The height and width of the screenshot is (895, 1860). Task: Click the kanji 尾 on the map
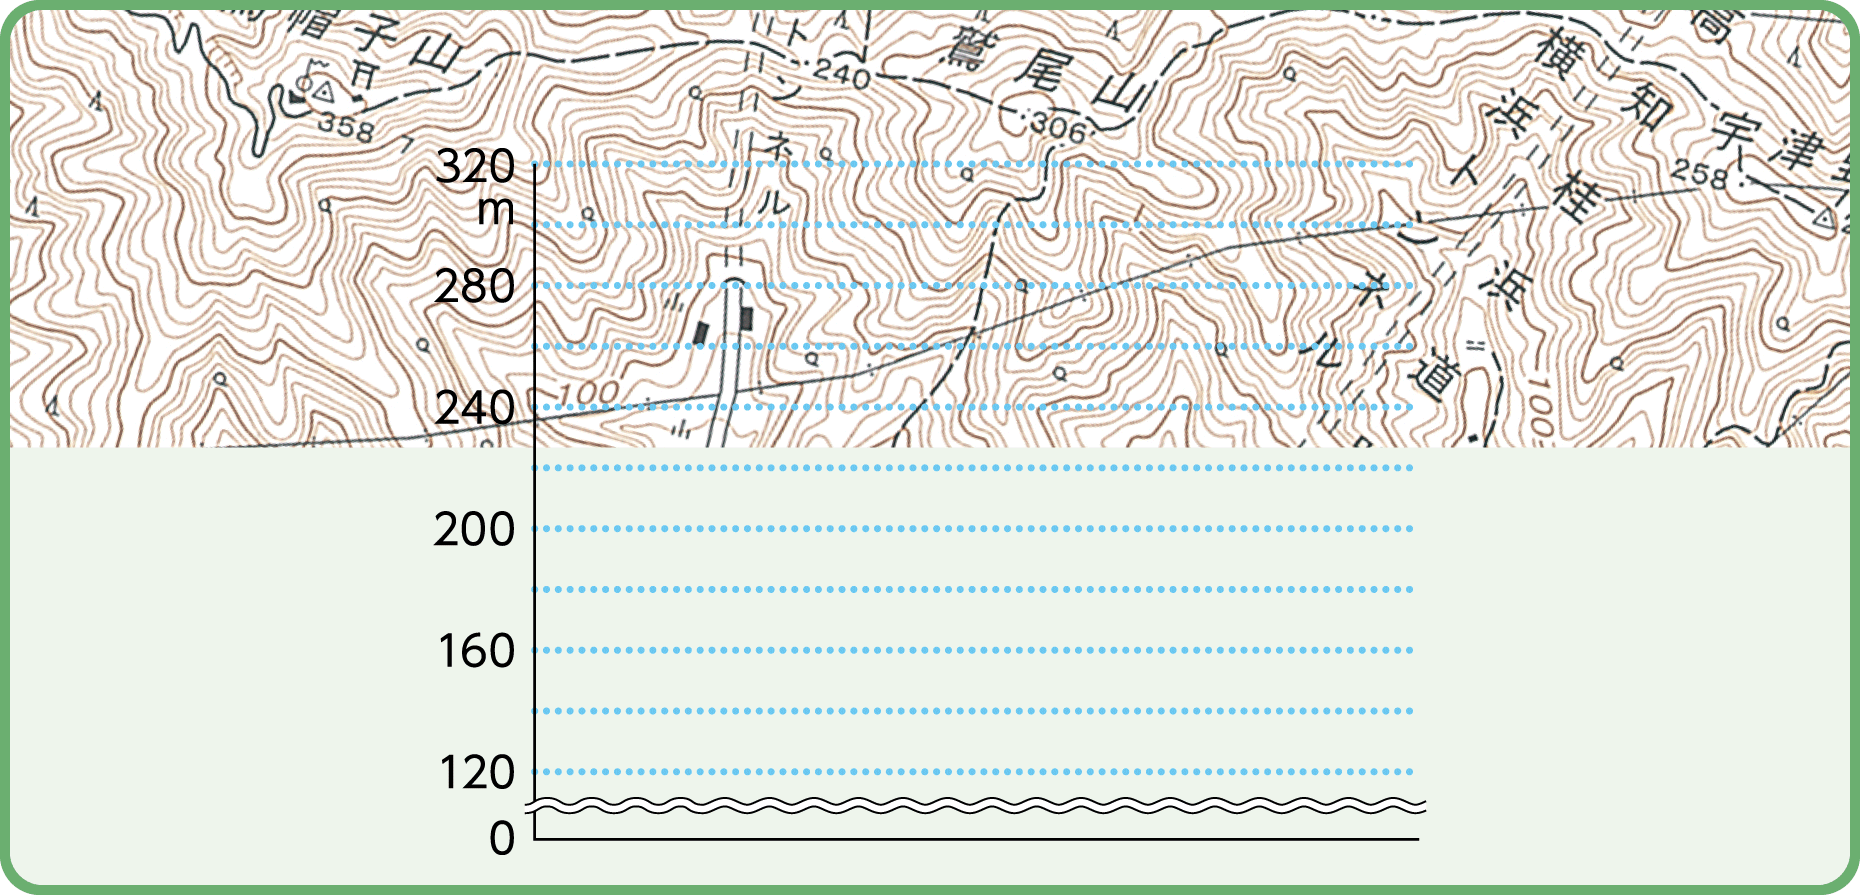point(1046,71)
